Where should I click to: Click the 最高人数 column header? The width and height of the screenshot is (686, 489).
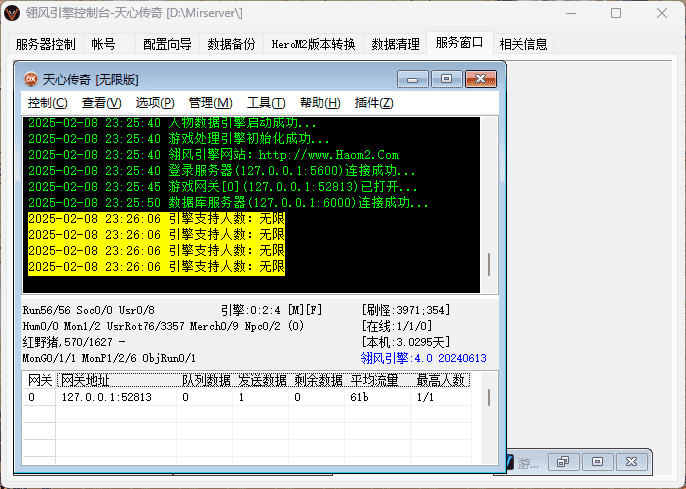441,381
